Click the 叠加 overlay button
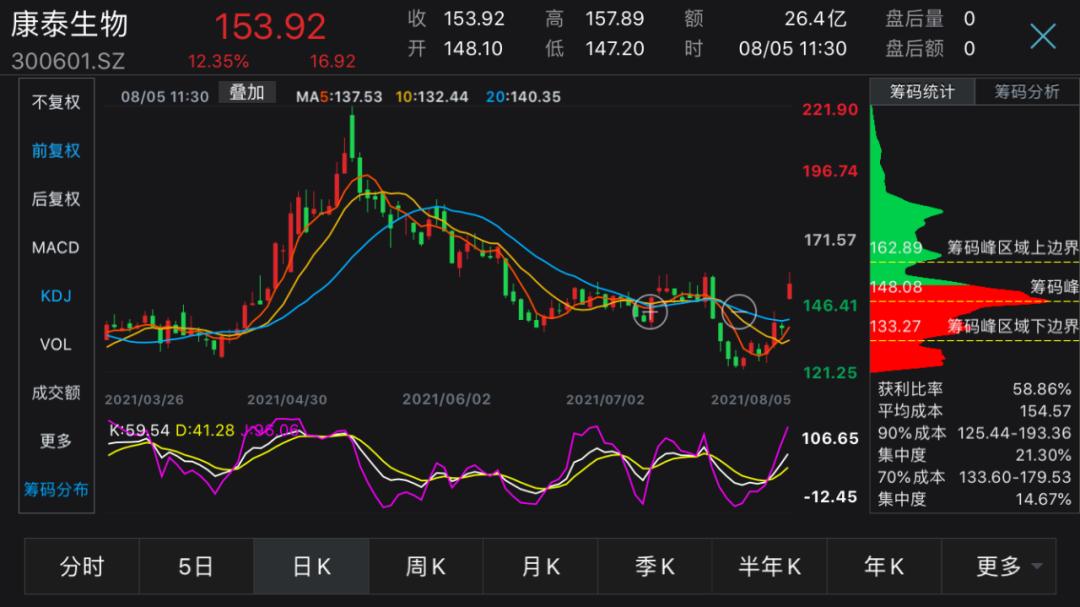The image size is (1080, 607). [247, 92]
